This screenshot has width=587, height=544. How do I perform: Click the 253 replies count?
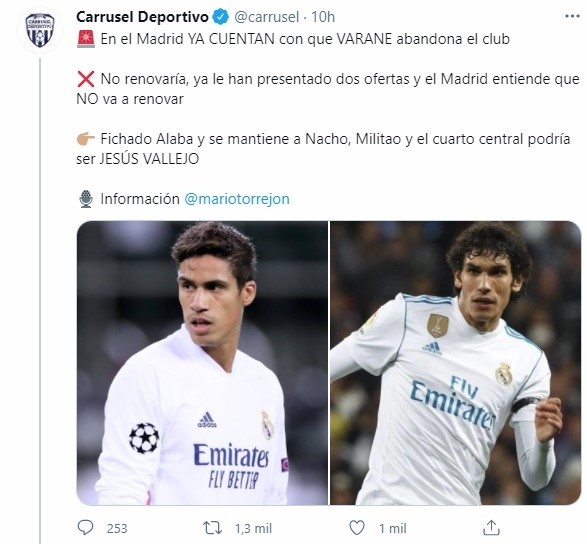(117, 528)
